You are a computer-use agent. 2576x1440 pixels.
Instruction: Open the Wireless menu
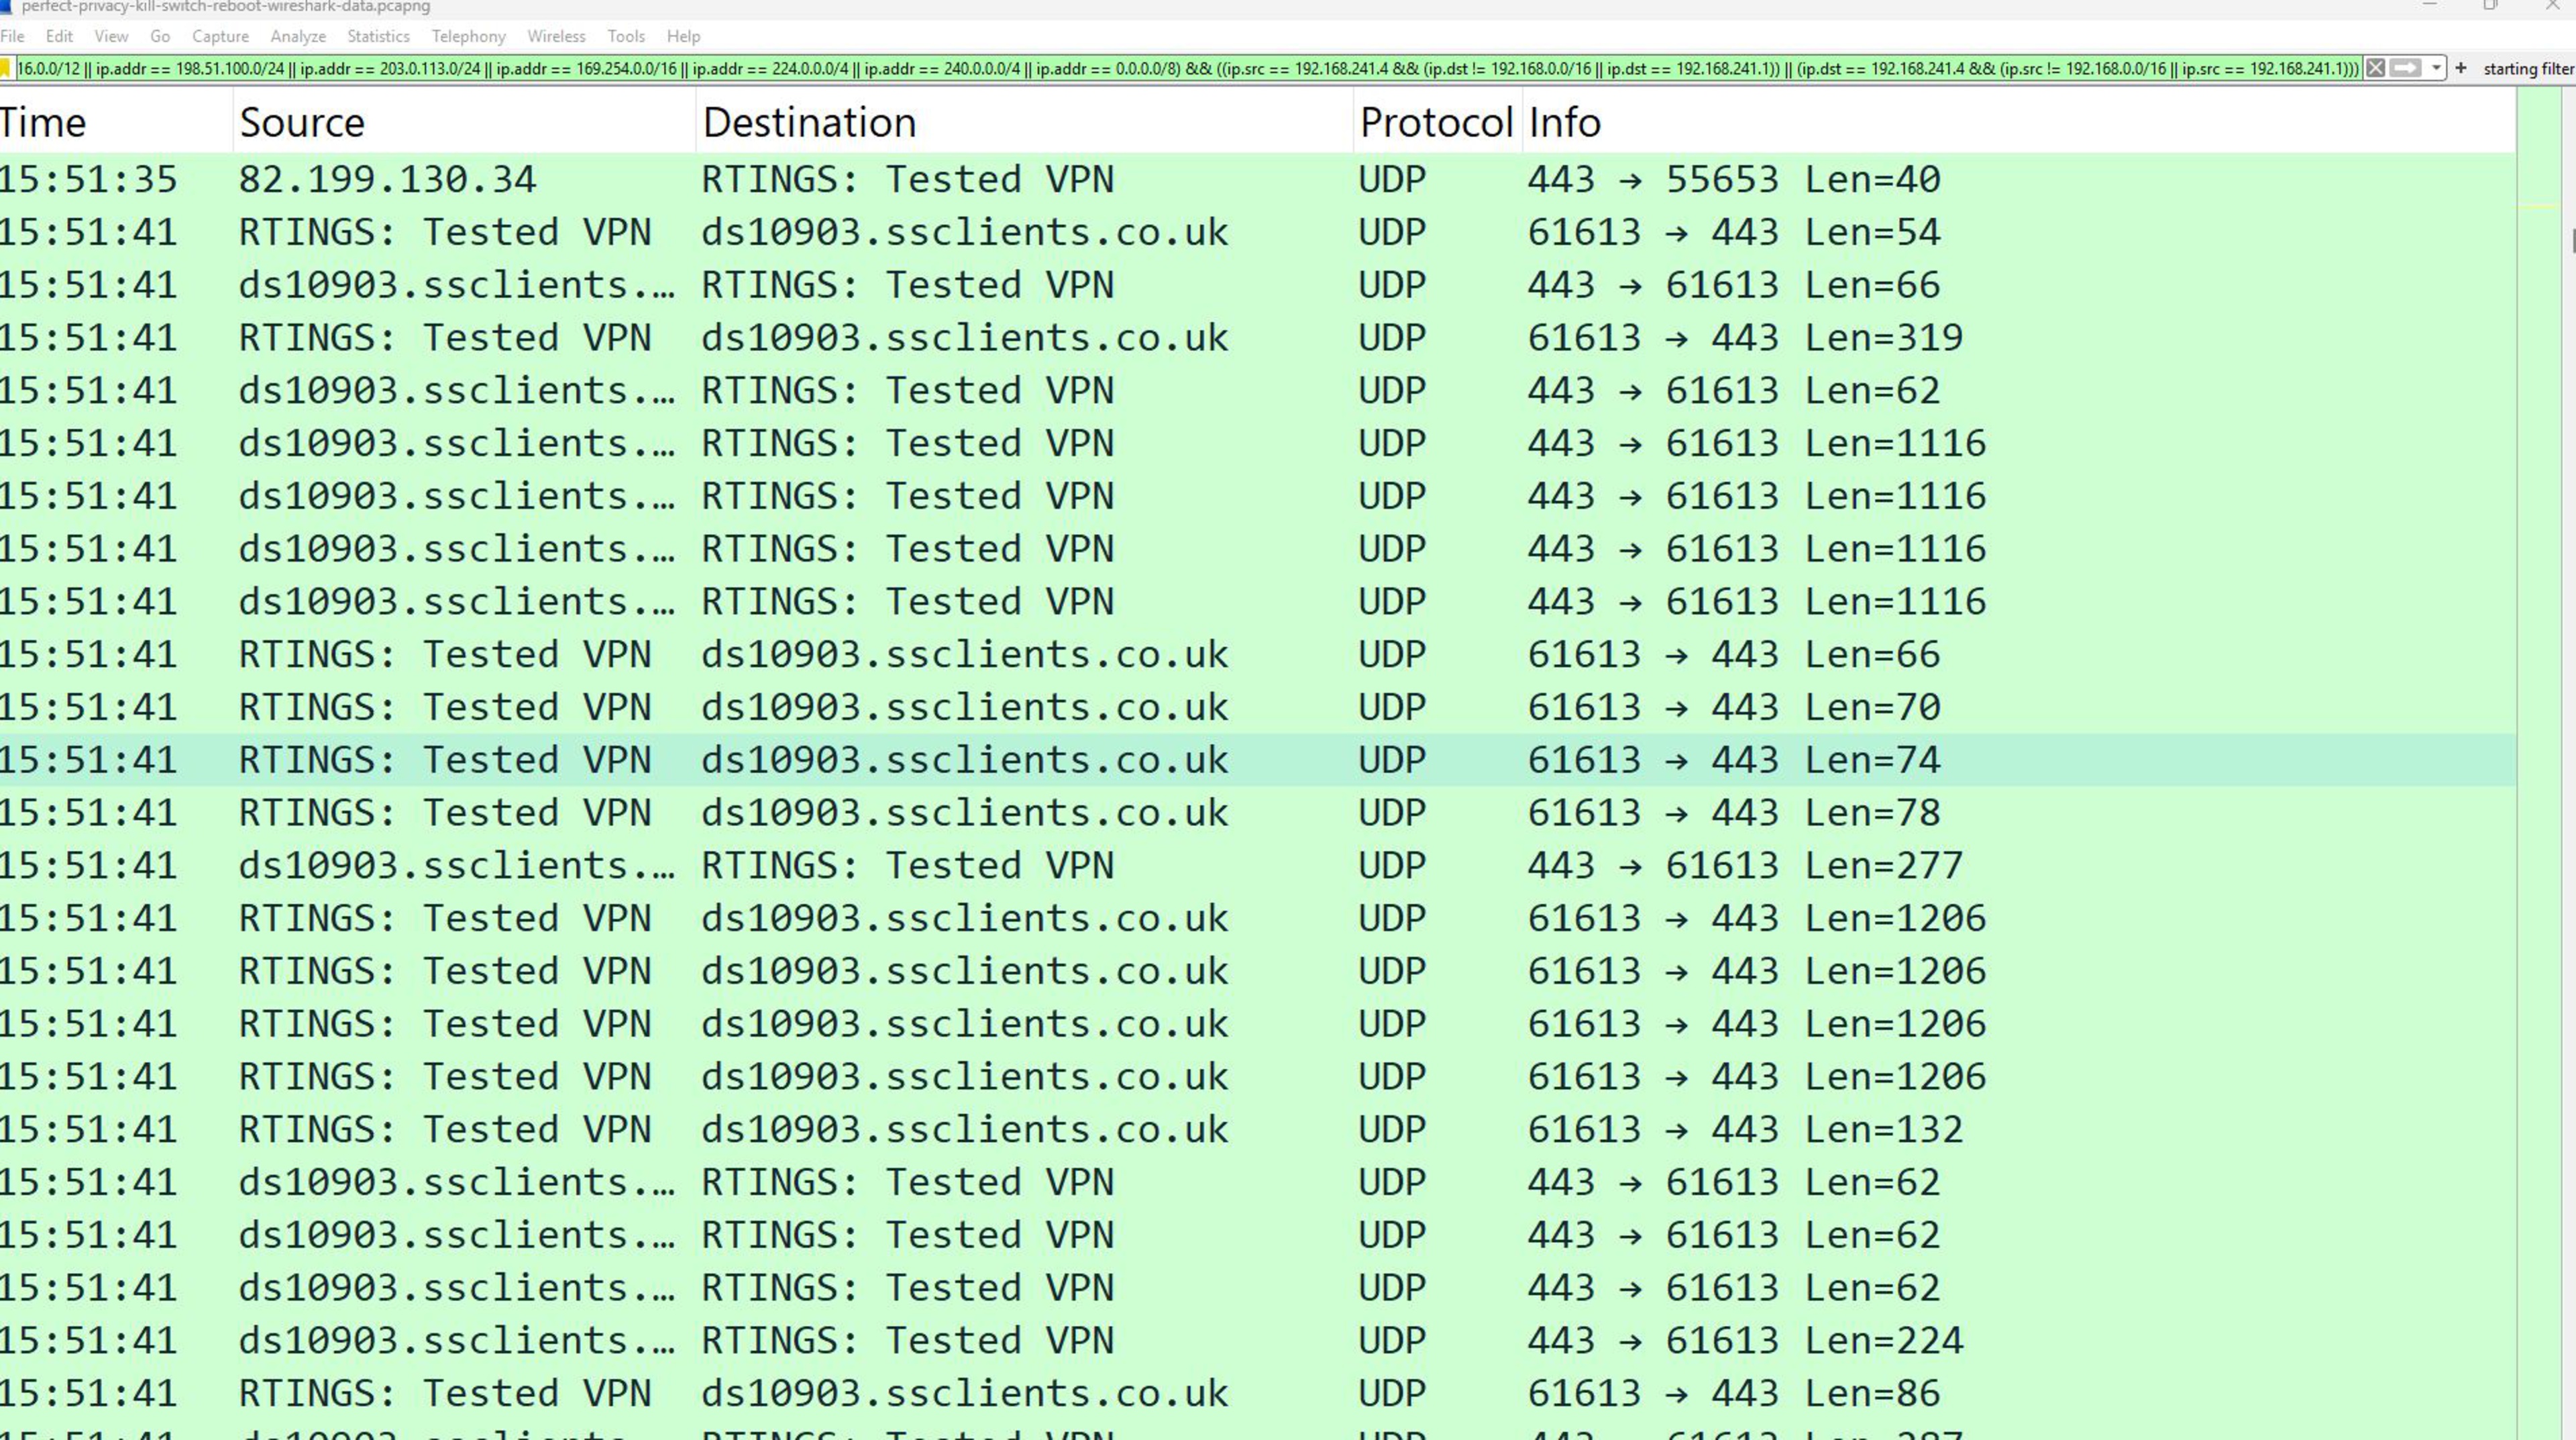[555, 36]
